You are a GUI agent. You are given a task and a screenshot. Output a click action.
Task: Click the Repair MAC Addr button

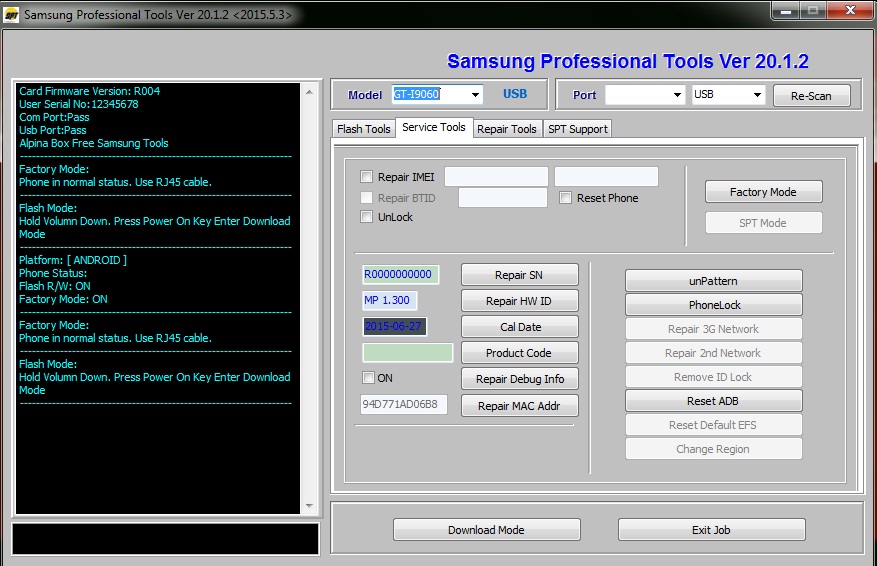pyautogui.click(x=520, y=405)
